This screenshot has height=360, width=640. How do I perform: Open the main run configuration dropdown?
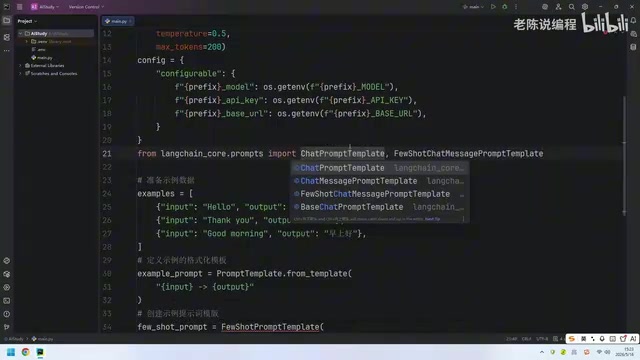click(473, 7)
